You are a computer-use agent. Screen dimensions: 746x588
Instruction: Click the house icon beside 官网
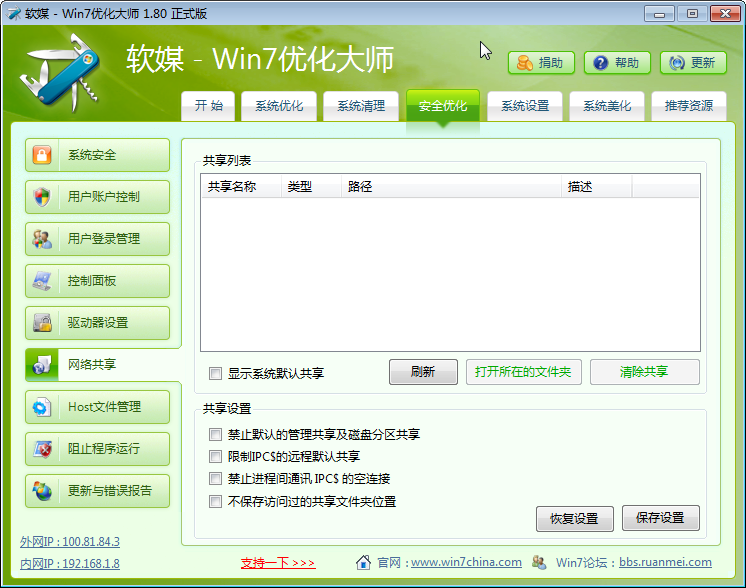tap(363, 562)
